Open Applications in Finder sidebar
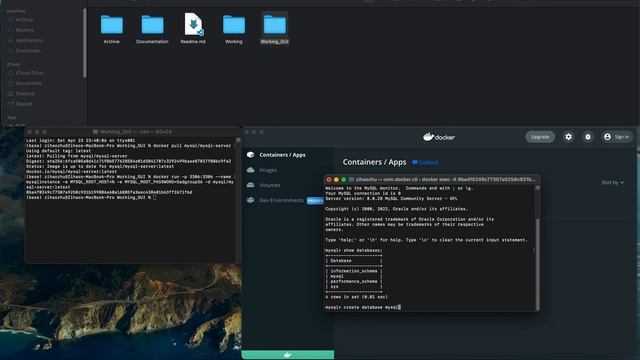This screenshot has height=360, width=640. click(x=29, y=40)
